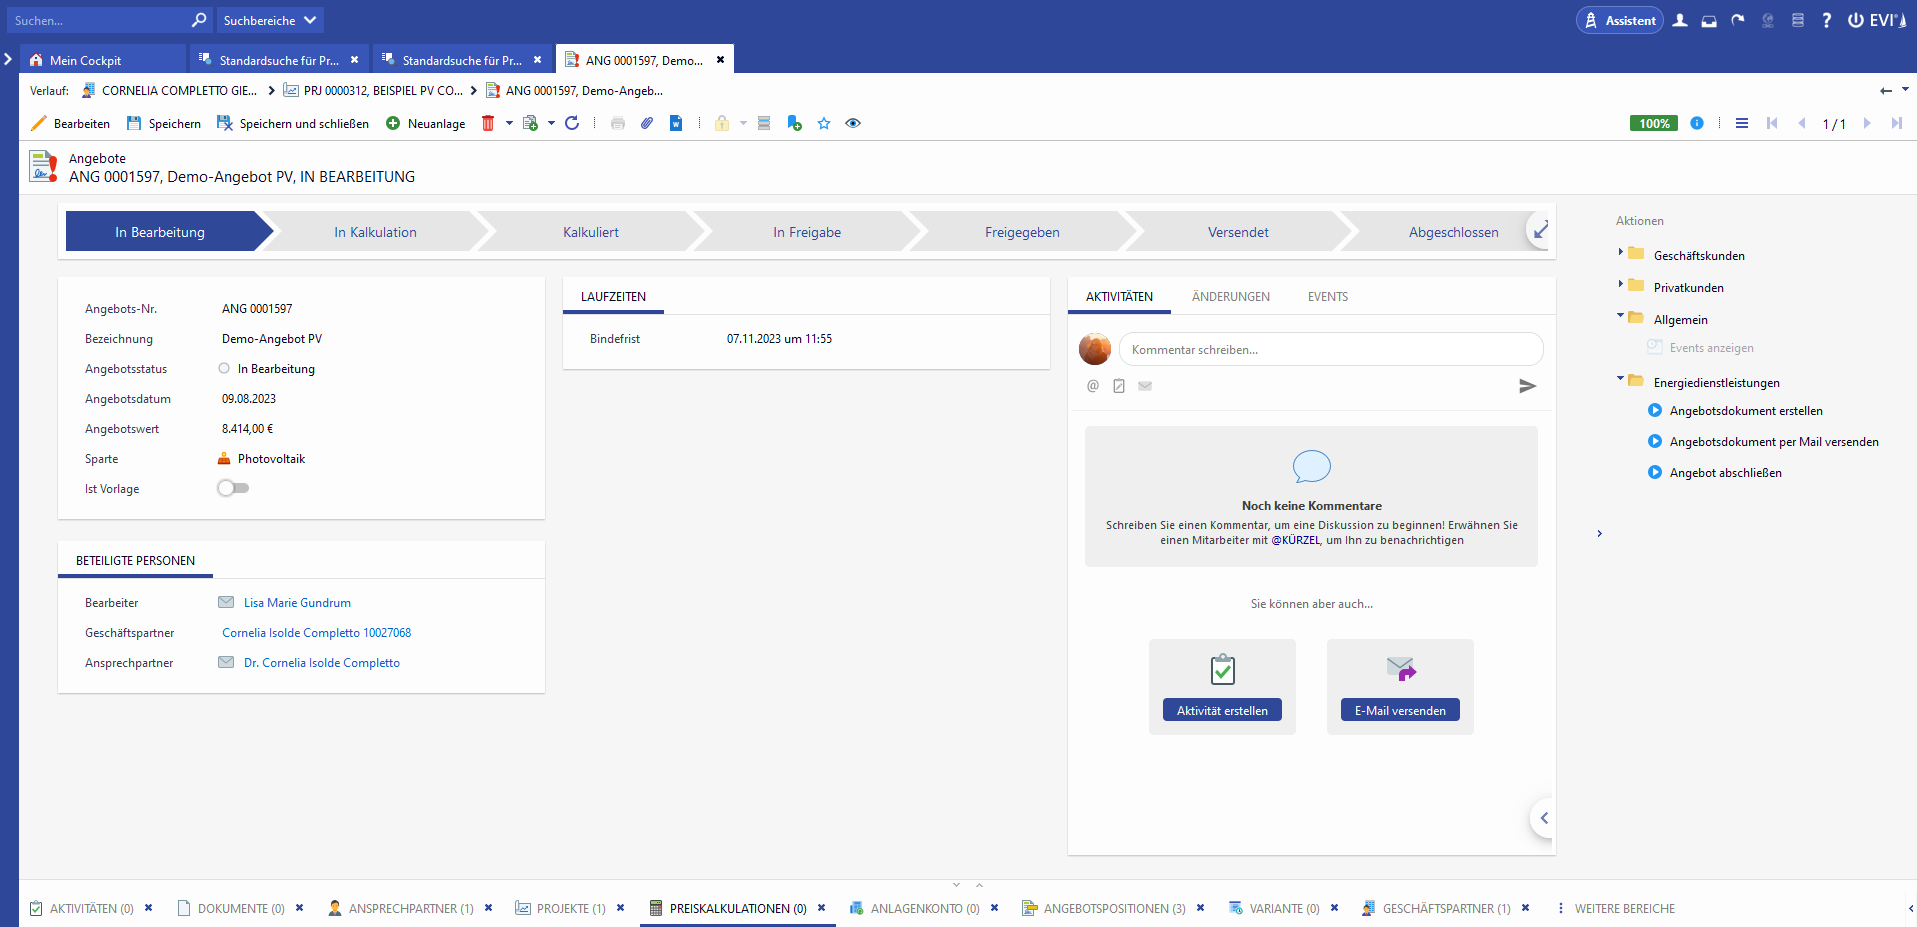Click the Word document export icon
Screen dimensions: 1917x927
pos(676,123)
